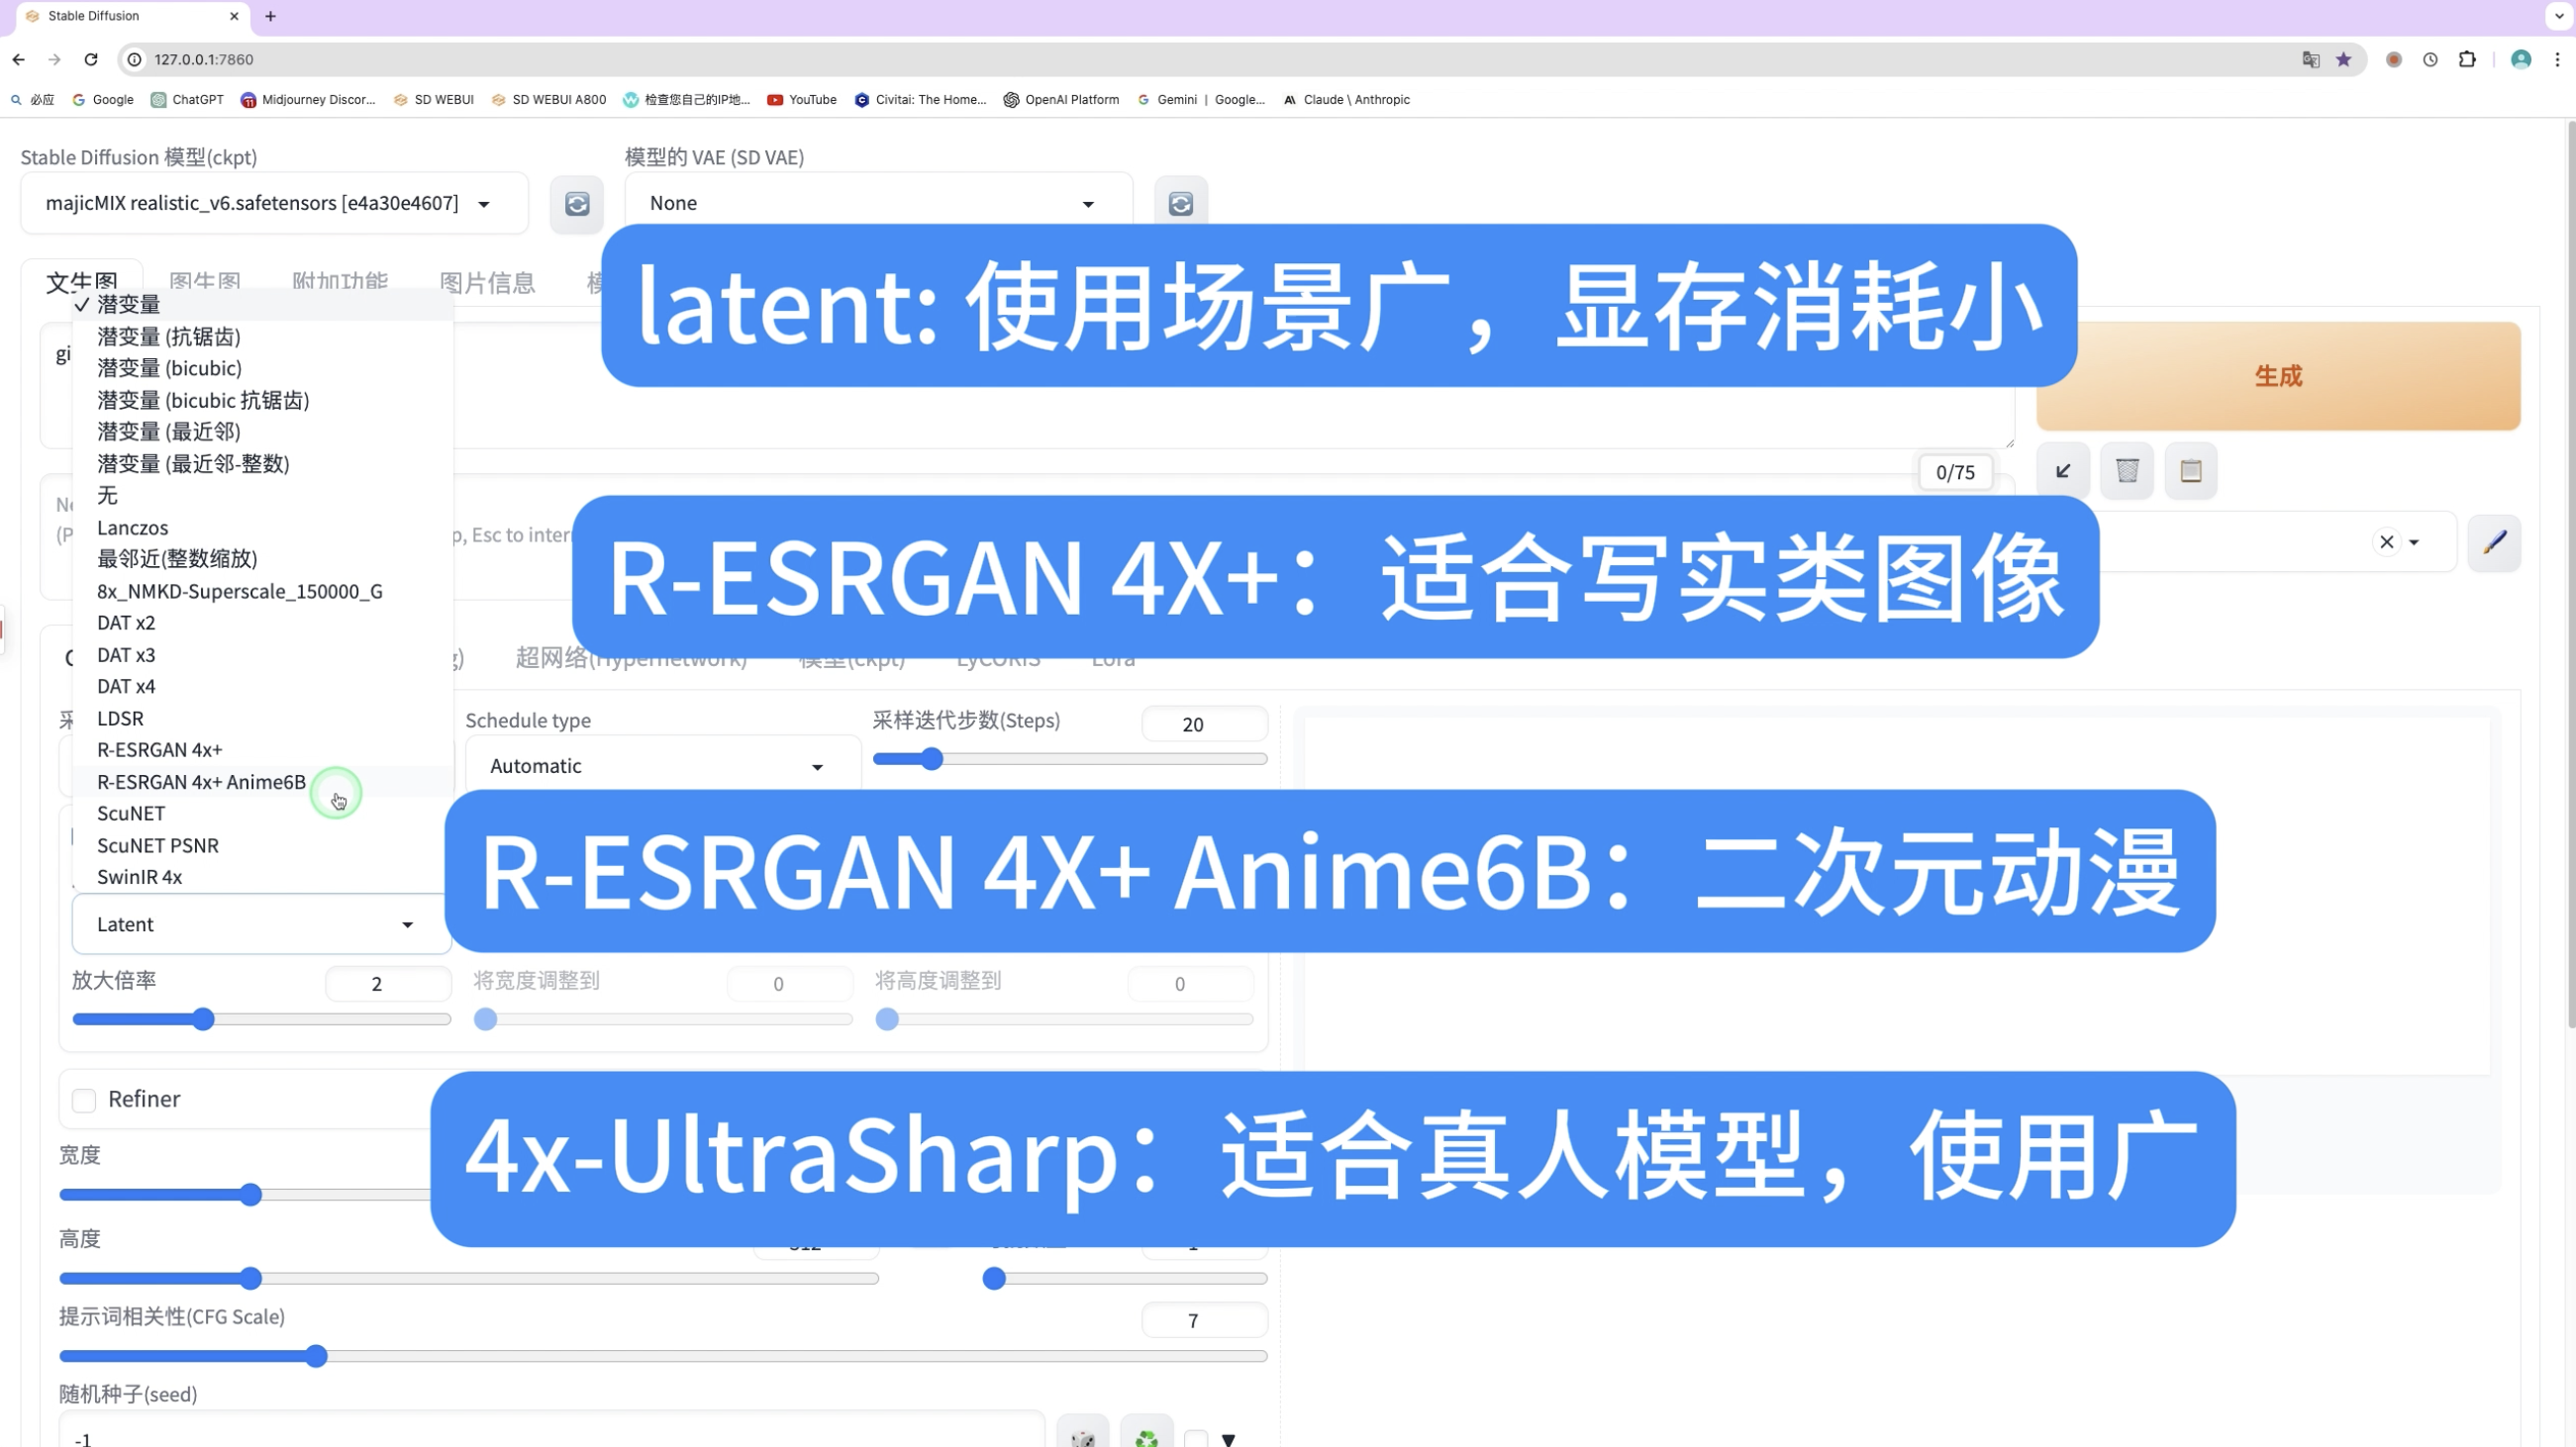Go back in browser history
This screenshot has width=2576, height=1447.
tap(19, 59)
